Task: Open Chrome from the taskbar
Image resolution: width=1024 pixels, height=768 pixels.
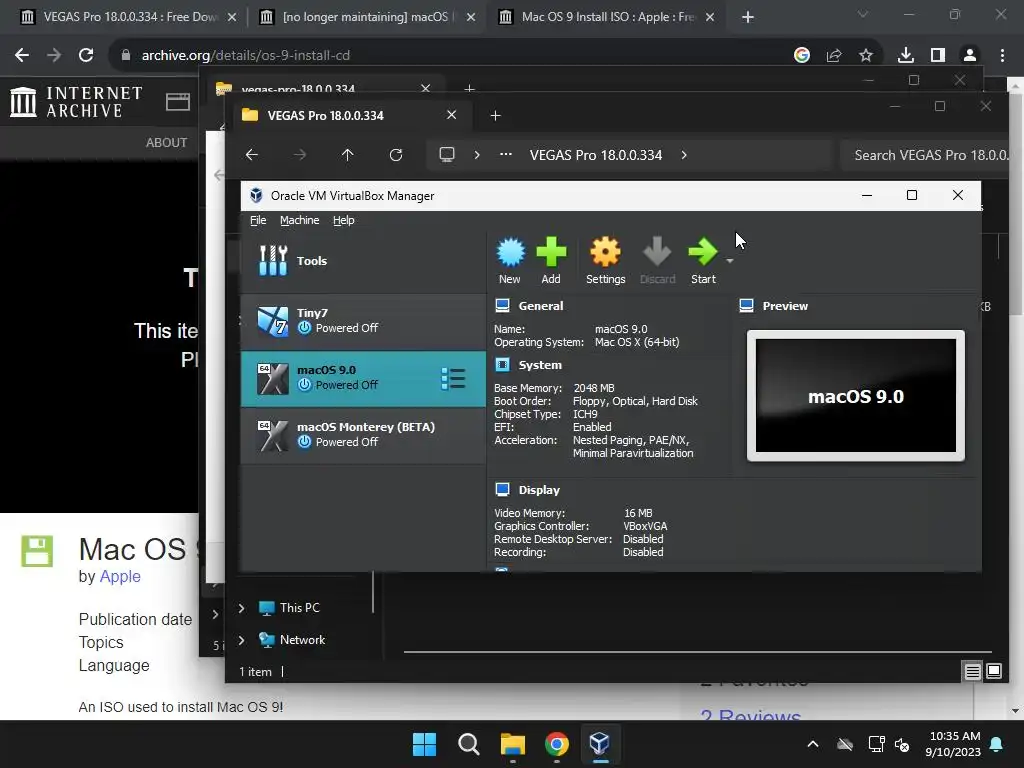Action: 556,744
